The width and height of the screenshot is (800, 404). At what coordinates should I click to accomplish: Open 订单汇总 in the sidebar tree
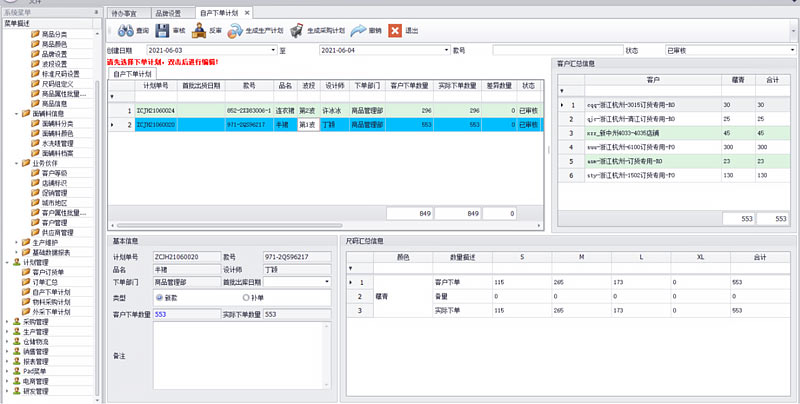(44, 281)
